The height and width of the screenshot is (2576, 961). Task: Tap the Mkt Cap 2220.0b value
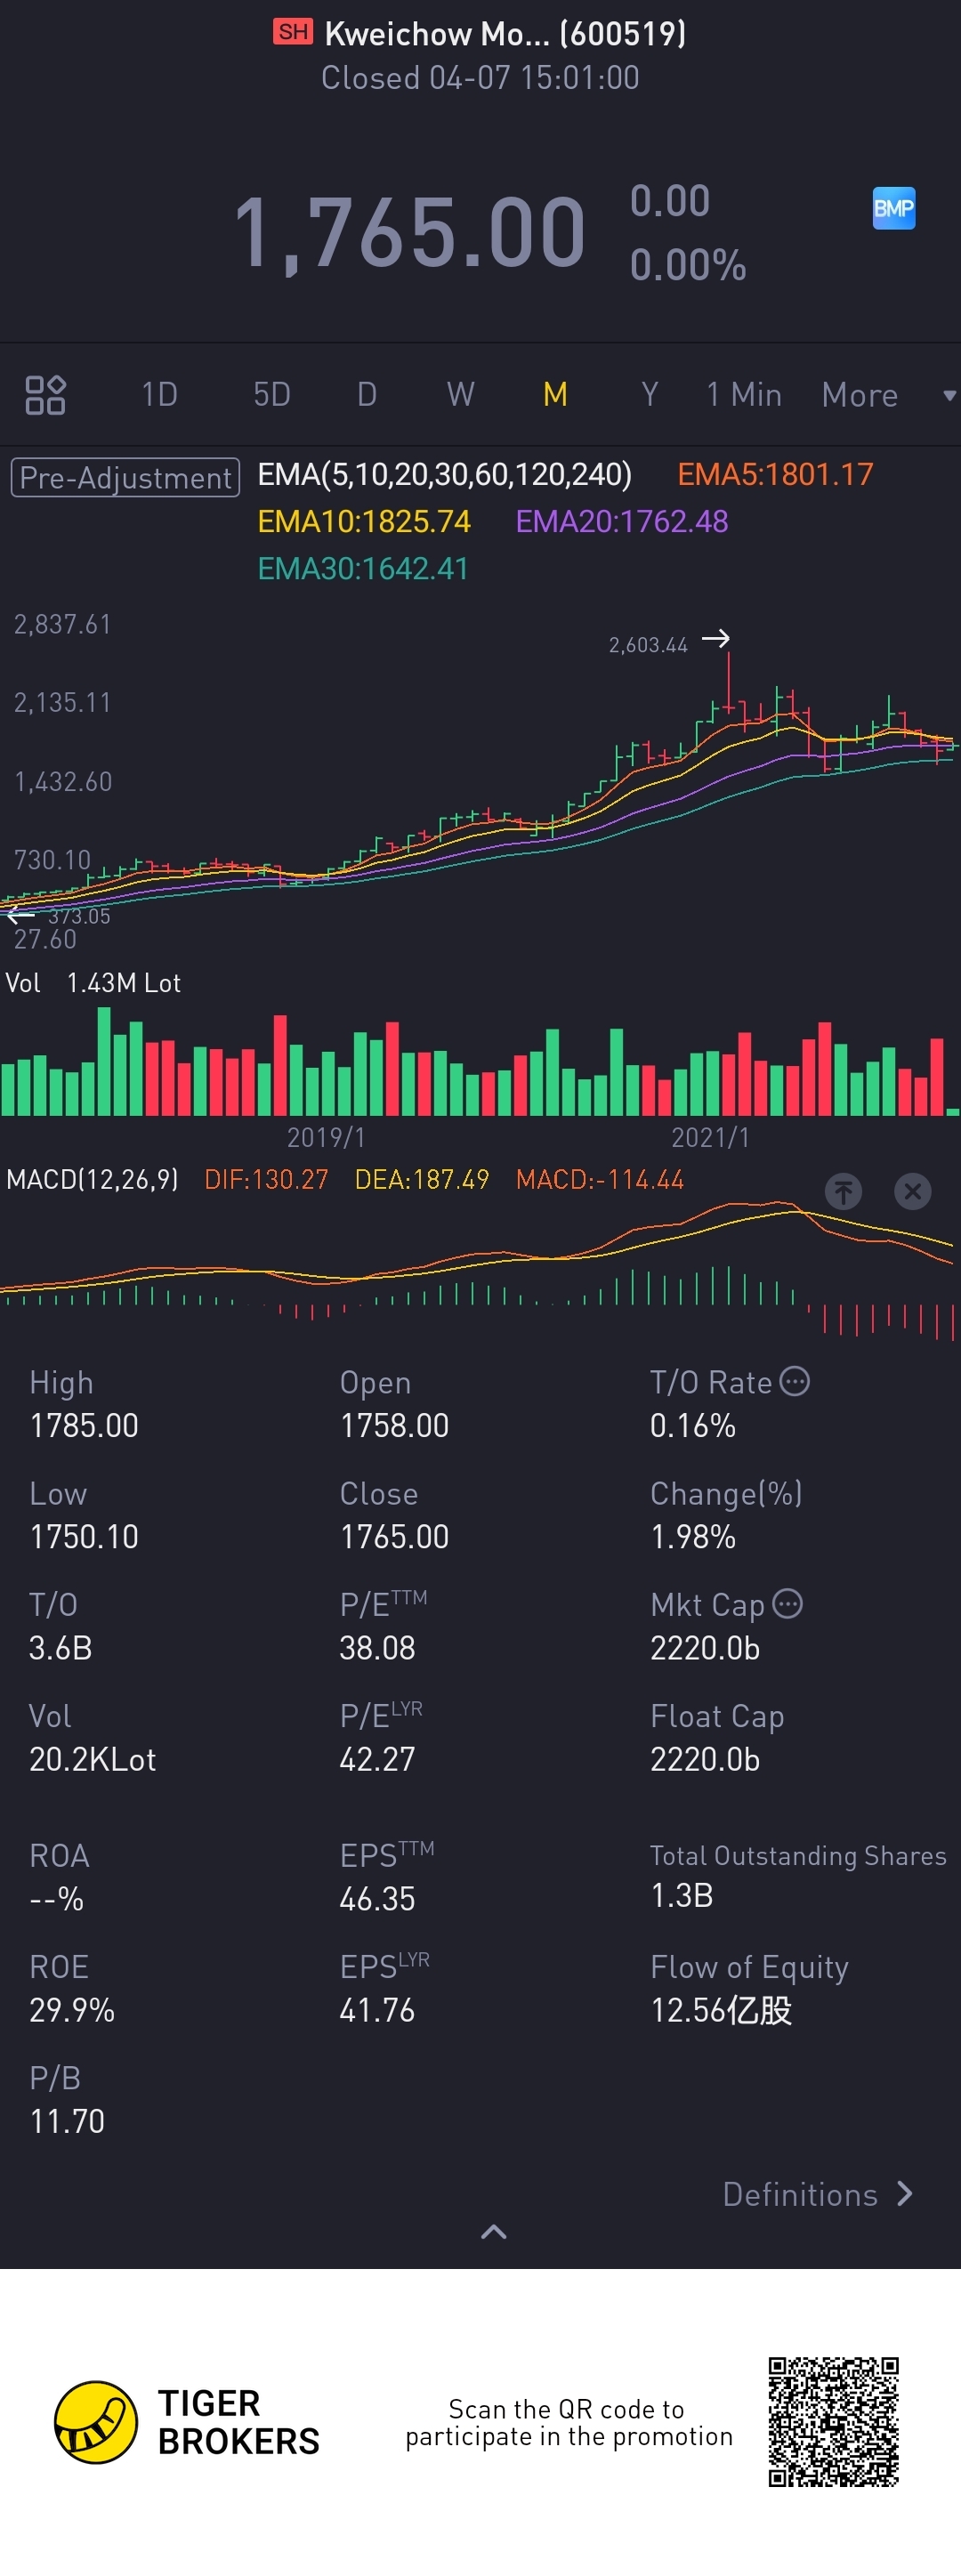coord(705,1647)
